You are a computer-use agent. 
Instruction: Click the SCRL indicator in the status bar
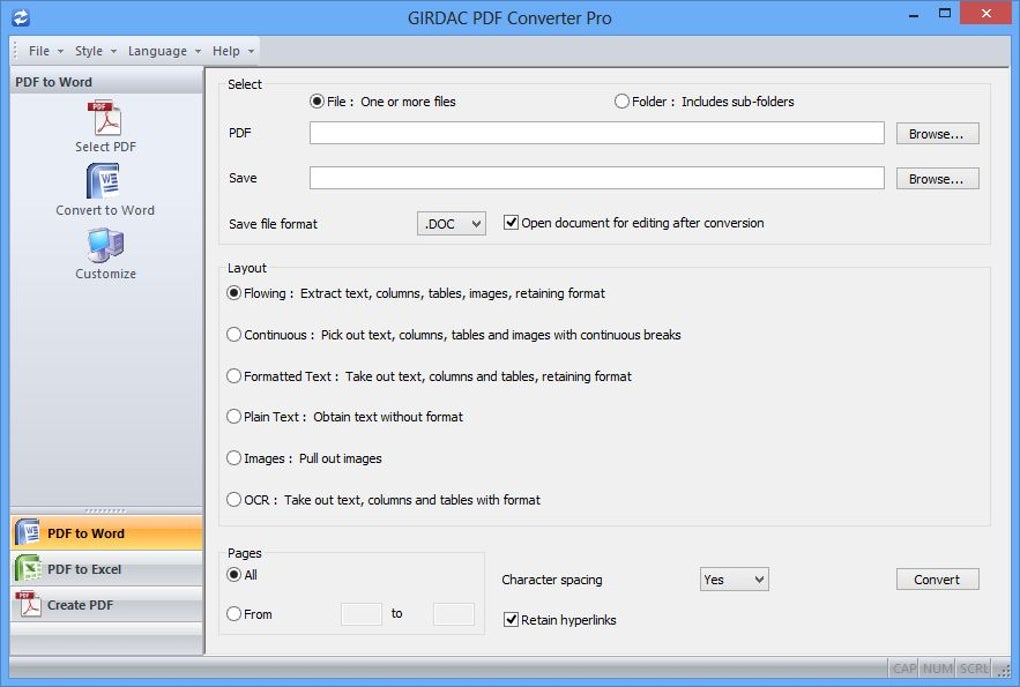974,668
